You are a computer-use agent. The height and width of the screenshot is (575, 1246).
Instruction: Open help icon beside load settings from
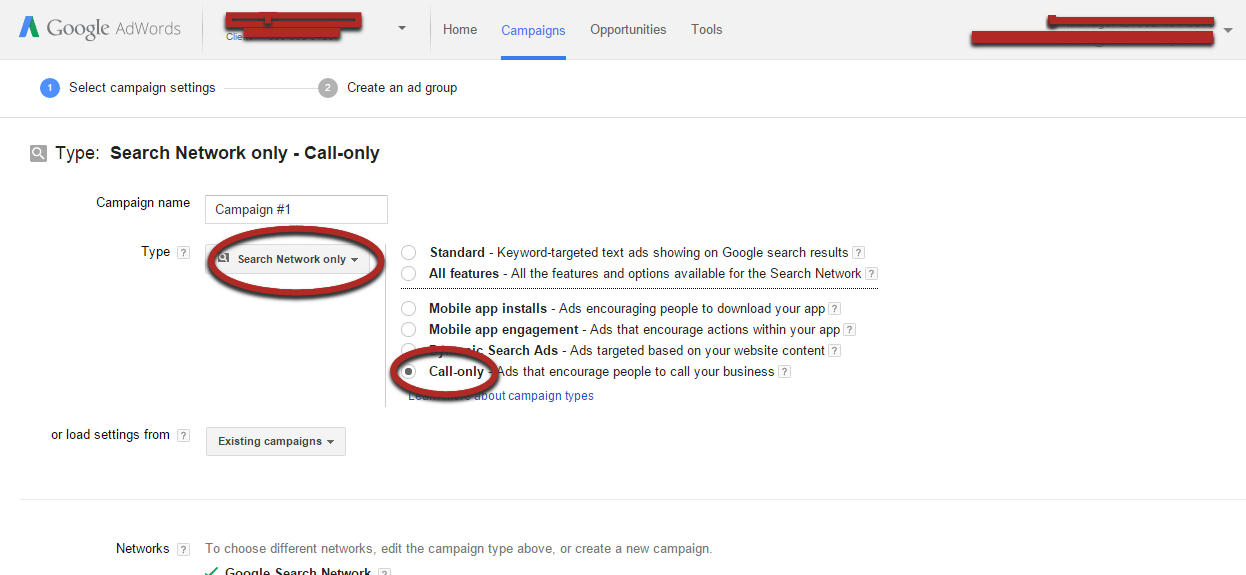pyautogui.click(x=183, y=436)
